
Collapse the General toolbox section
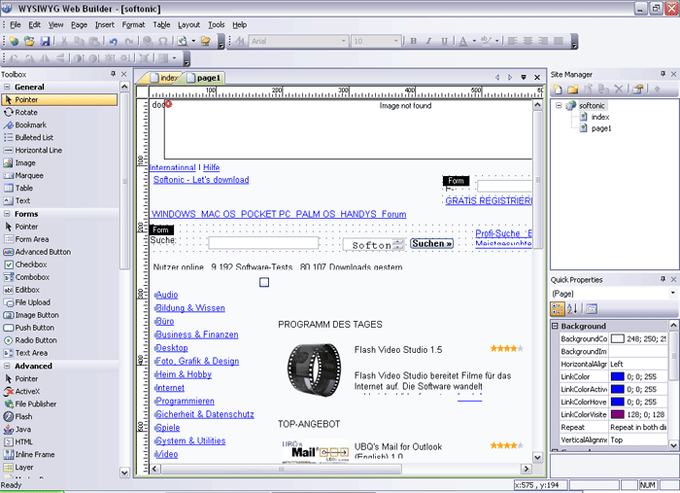coord(7,87)
